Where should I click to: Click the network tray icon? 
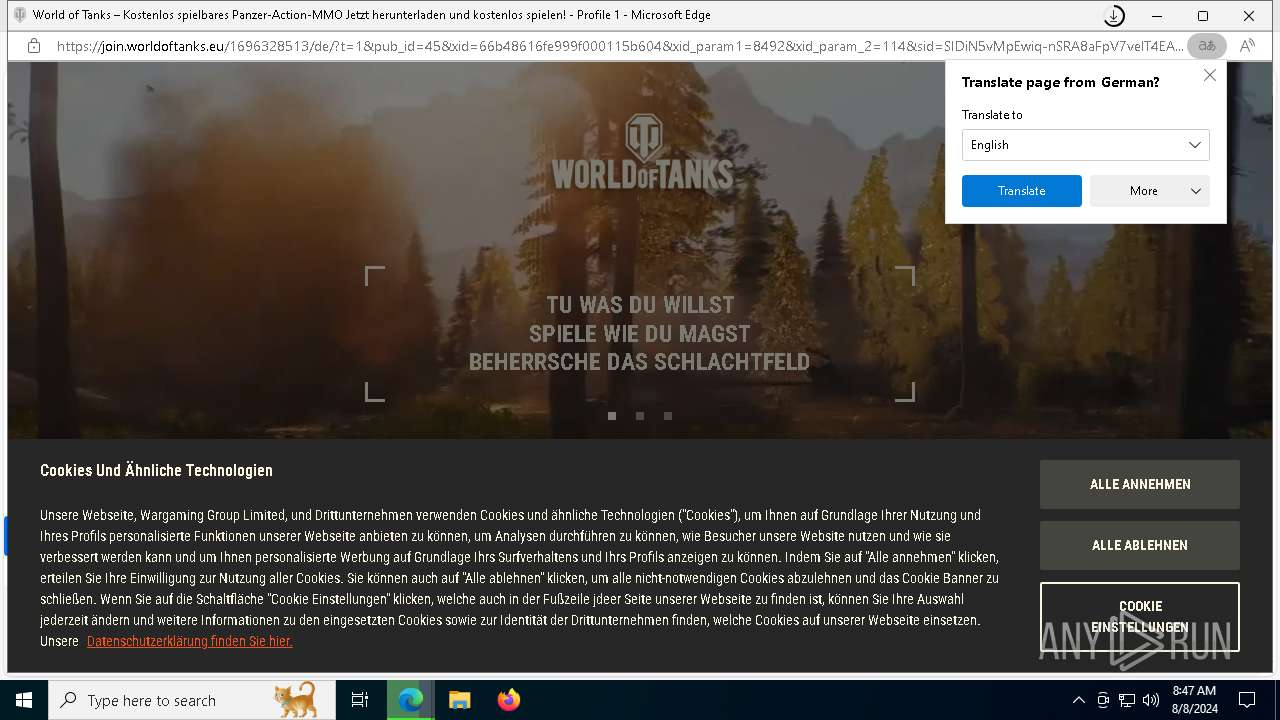[1127, 700]
